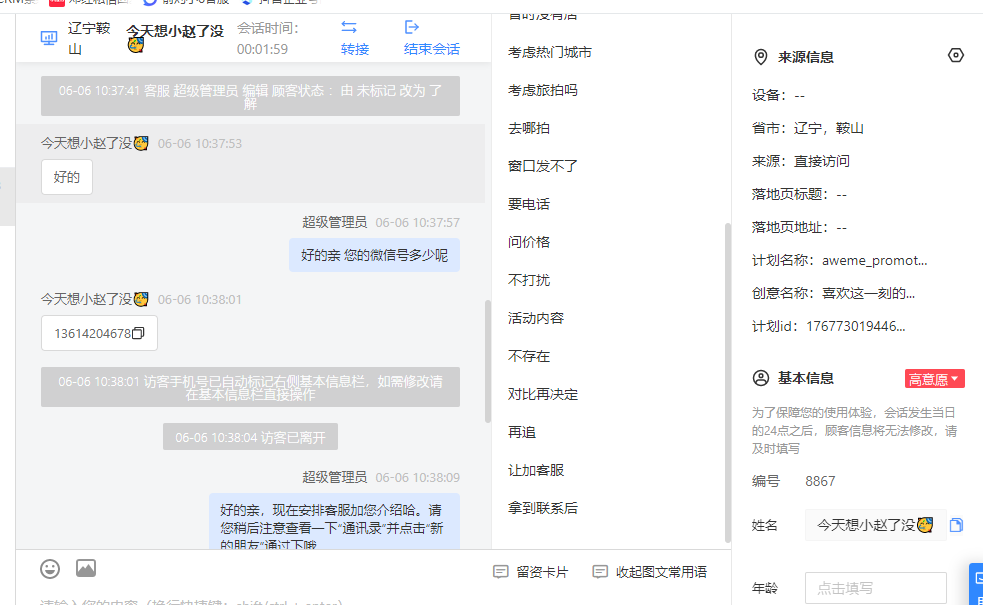Image resolution: width=983 pixels, height=605 pixels.
Task: Open the emoji picker
Action: (x=50, y=569)
